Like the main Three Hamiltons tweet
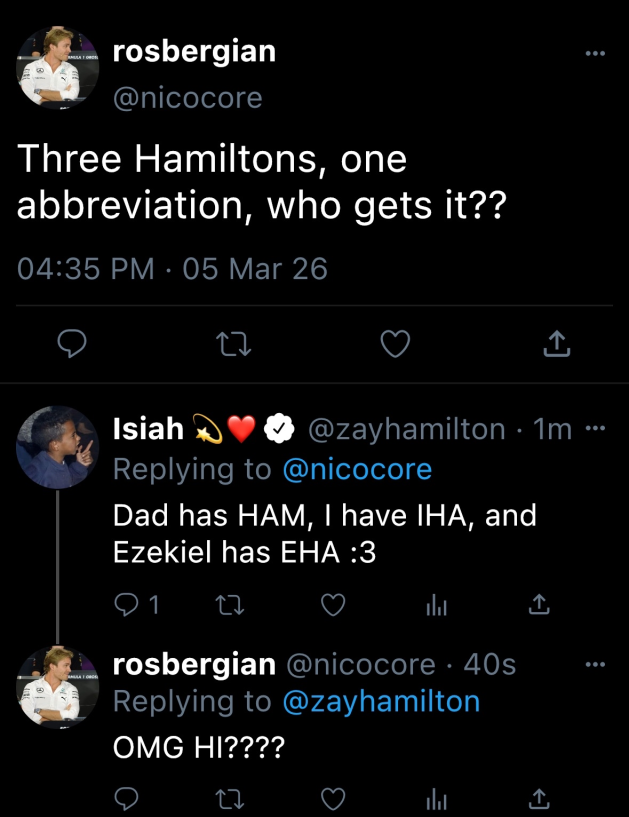 coord(396,345)
